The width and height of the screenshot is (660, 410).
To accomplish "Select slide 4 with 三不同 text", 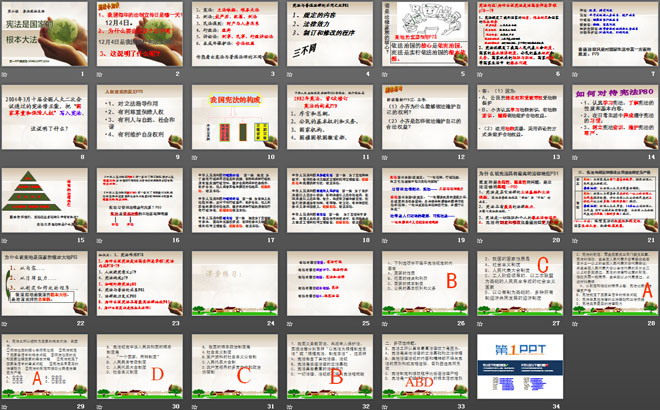I will (x=330, y=34).
